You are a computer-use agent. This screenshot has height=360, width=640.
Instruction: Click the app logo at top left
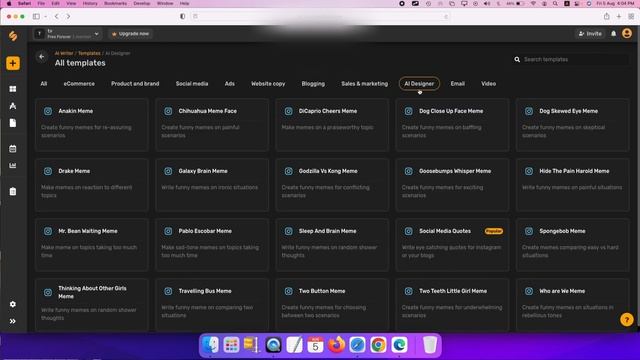pyautogui.click(x=13, y=36)
